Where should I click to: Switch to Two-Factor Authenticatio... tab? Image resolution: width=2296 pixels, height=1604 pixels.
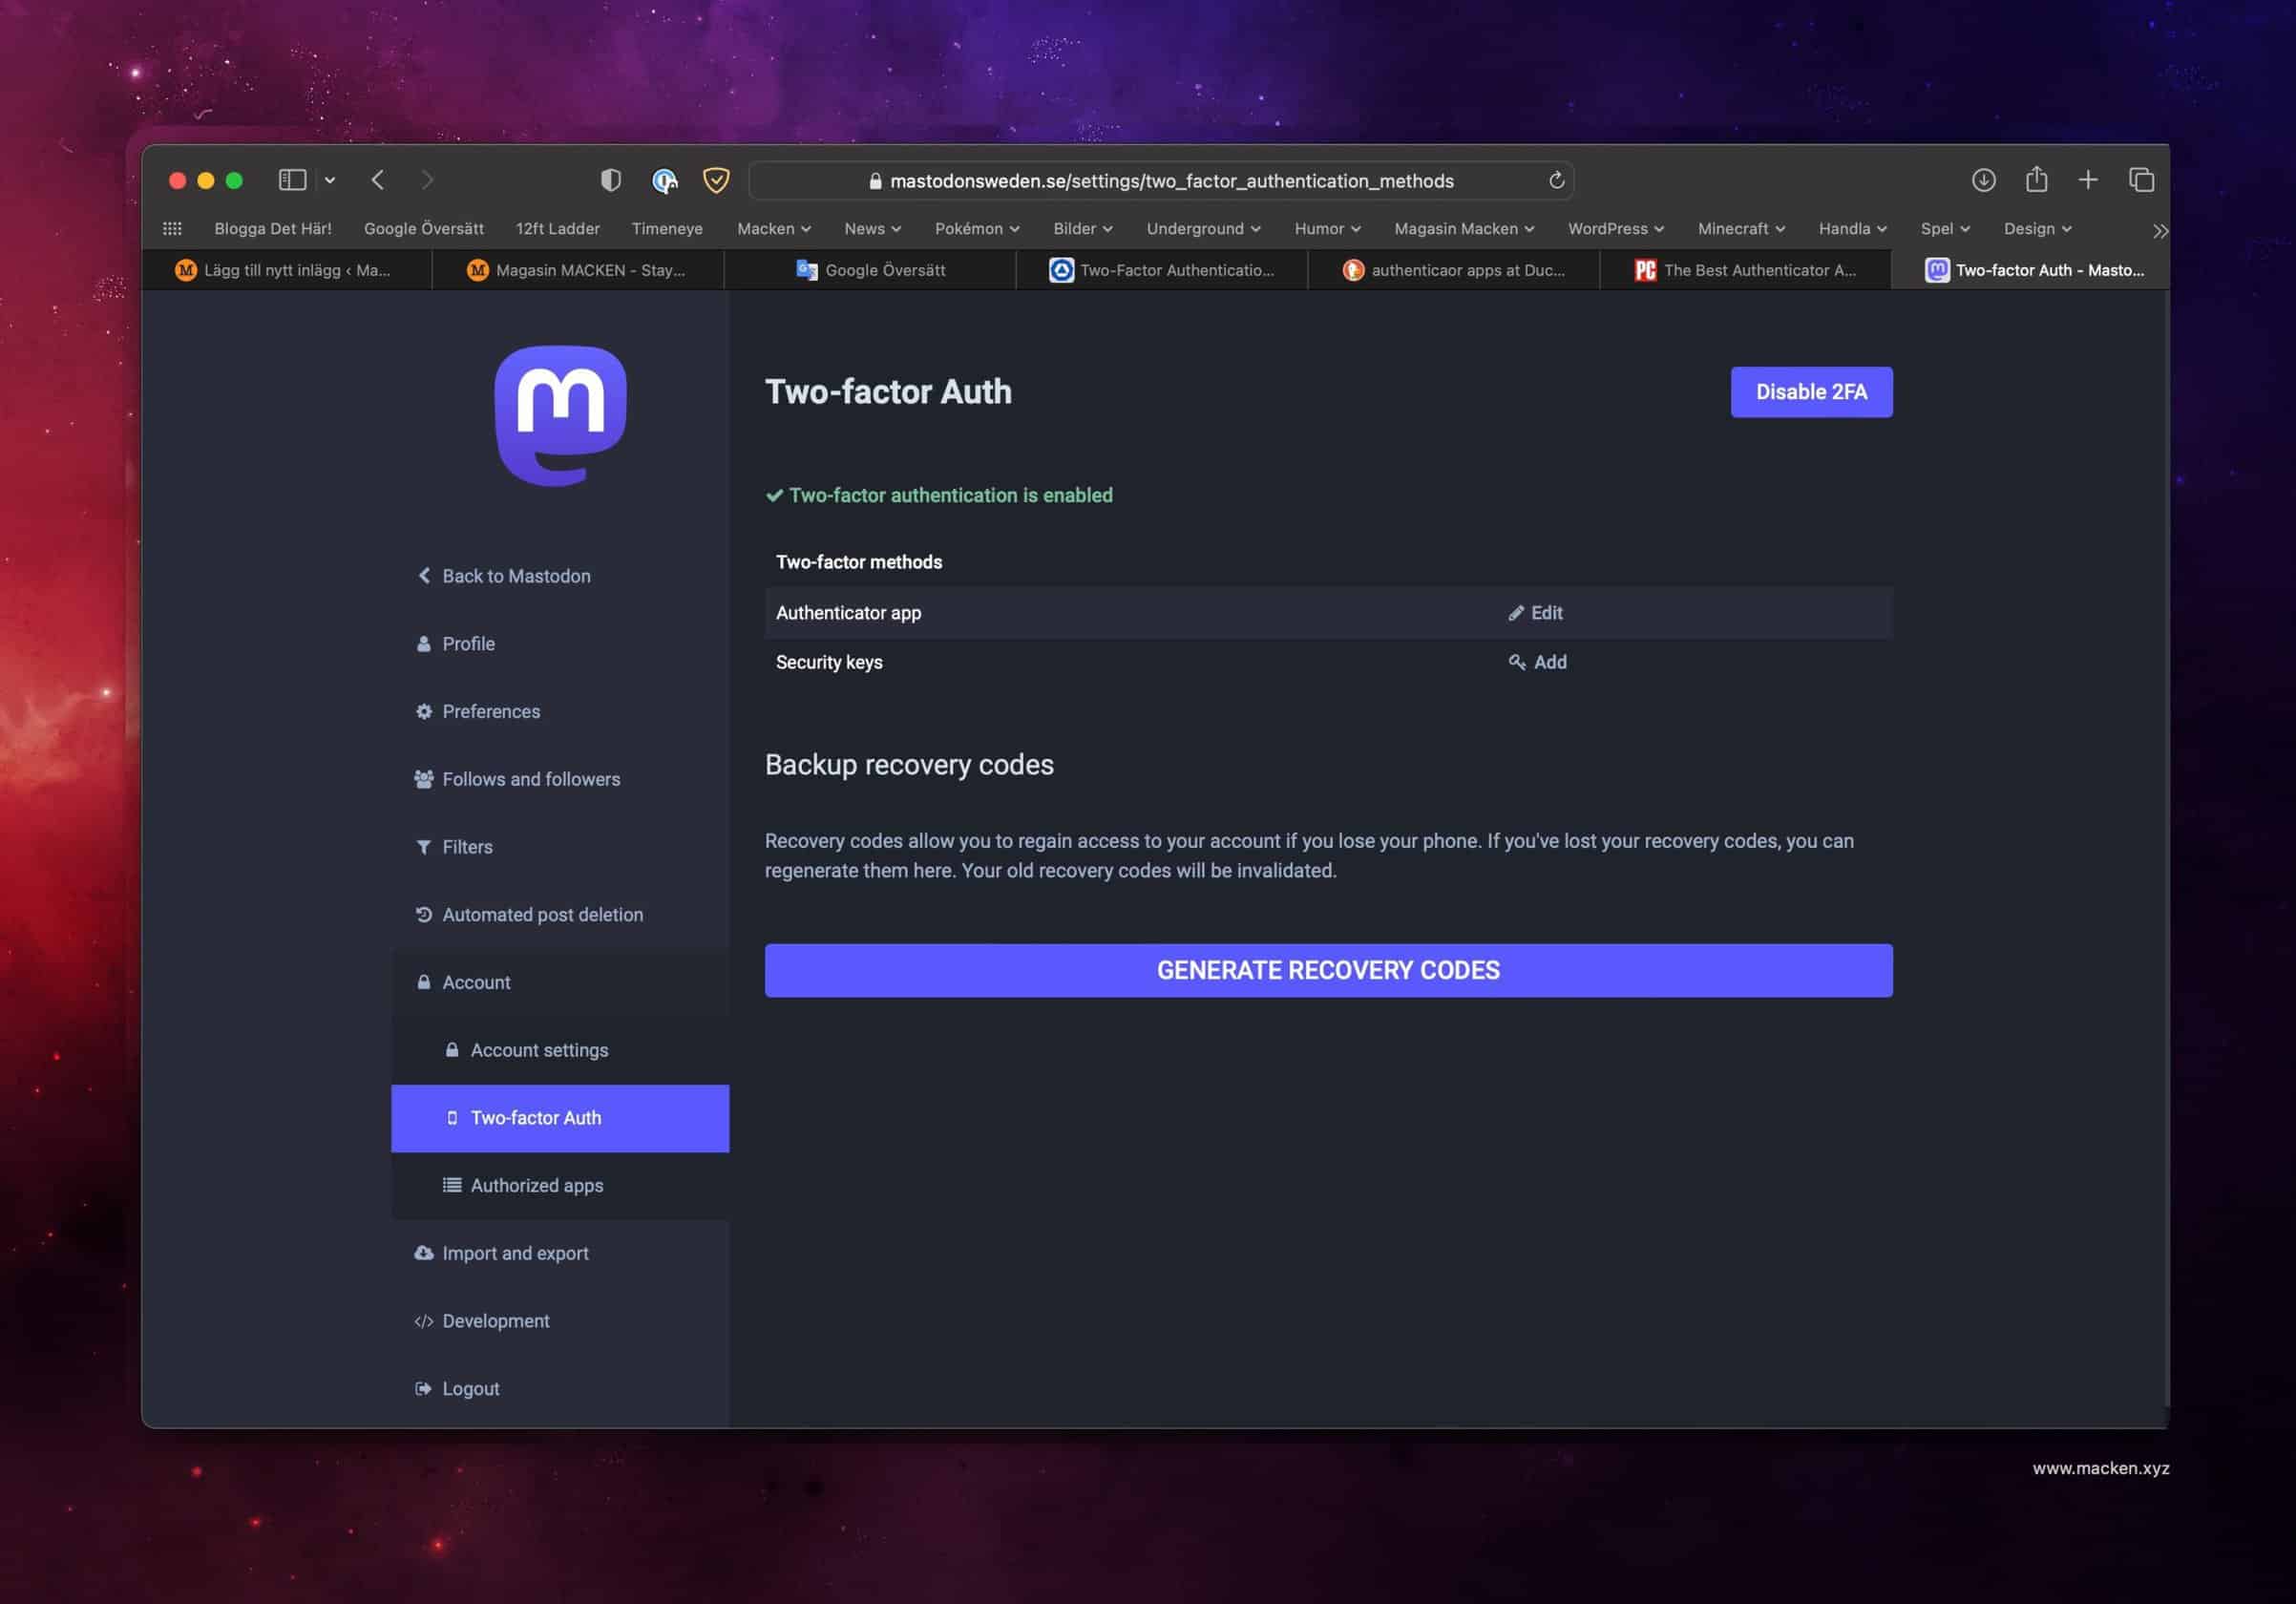1162,270
